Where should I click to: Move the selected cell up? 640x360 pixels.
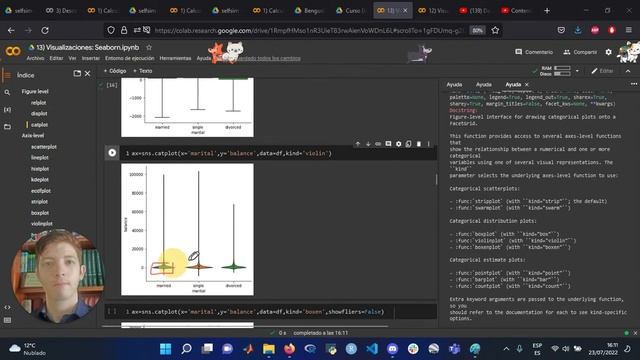point(358,144)
